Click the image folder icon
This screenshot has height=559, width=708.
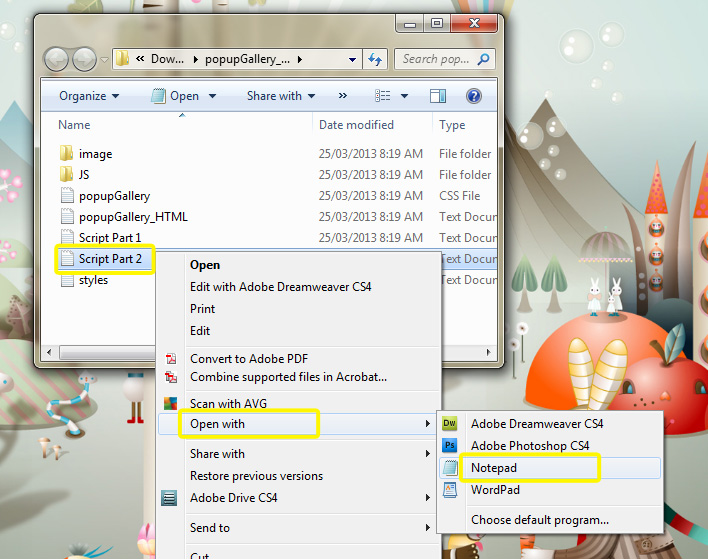click(67, 154)
